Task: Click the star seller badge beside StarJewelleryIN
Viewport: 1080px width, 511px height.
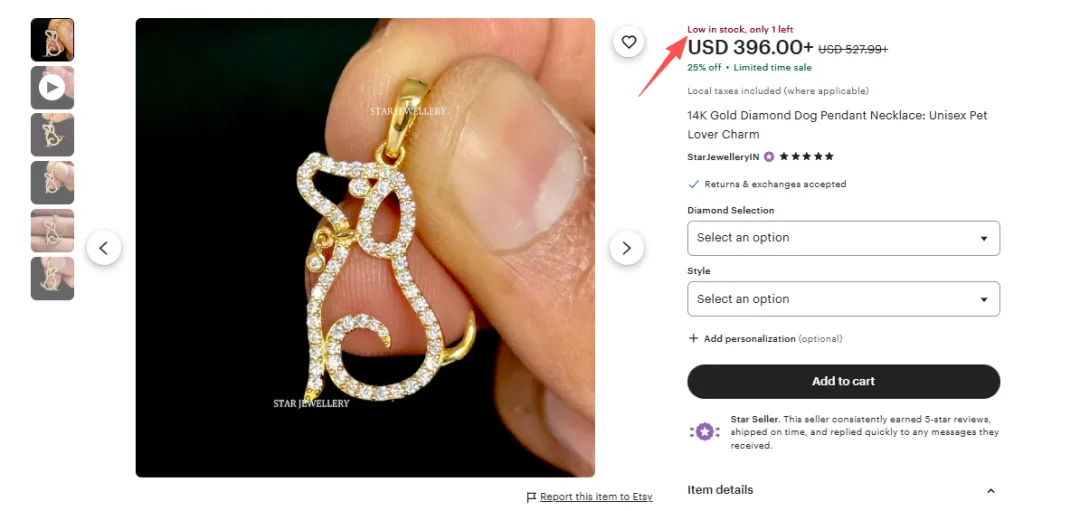Action: coord(769,157)
